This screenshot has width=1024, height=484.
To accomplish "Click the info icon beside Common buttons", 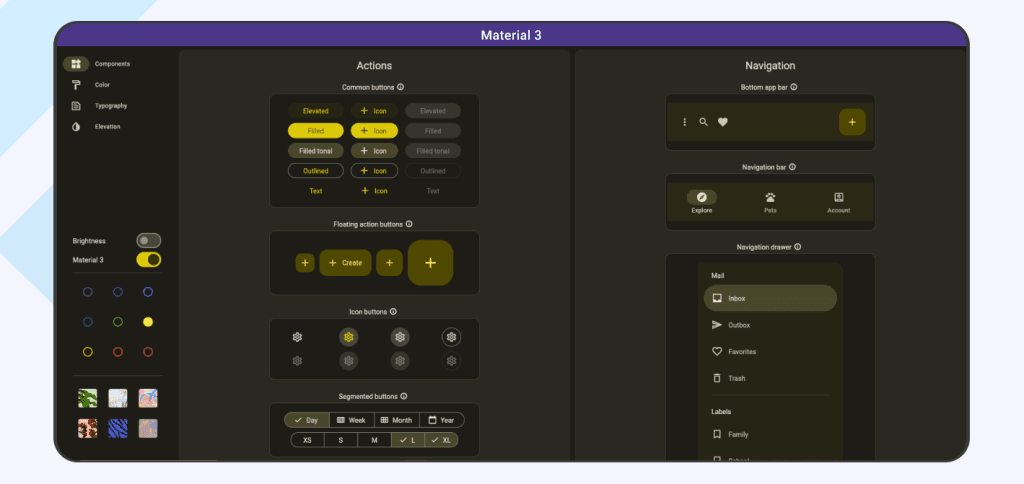I will 400,87.
